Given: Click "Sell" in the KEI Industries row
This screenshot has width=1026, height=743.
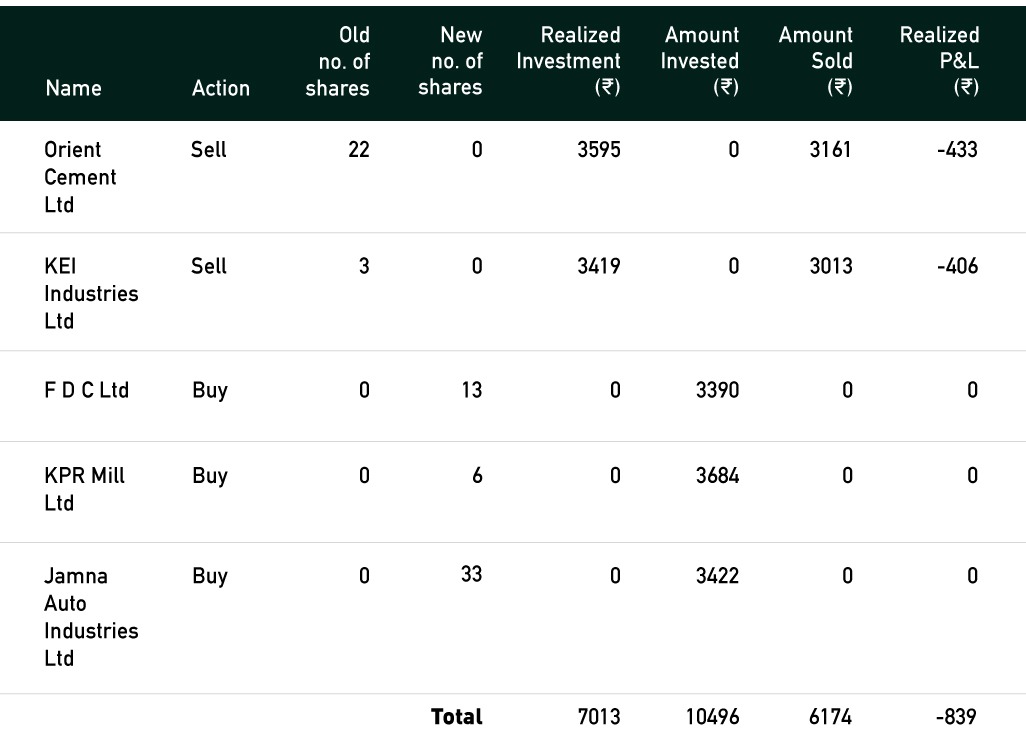Looking at the screenshot, I should (x=209, y=266).
